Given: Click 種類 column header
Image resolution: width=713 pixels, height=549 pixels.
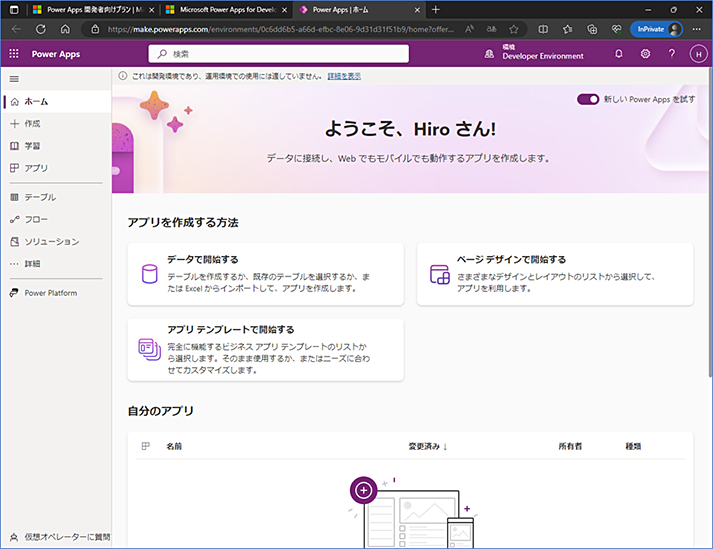Looking at the screenshot, I should (x=633, y=447).
